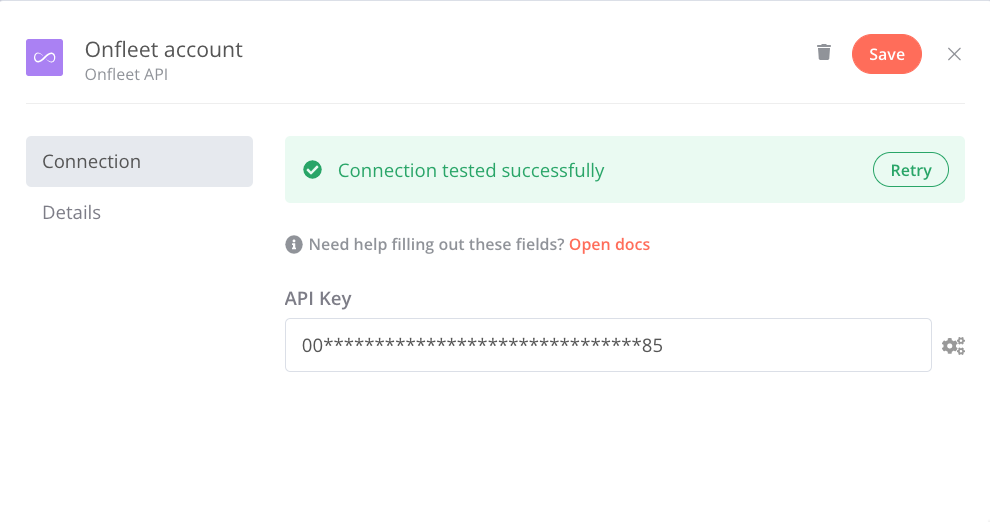
Task: Focus the masked API Key input field
Action: pos(608,345)
